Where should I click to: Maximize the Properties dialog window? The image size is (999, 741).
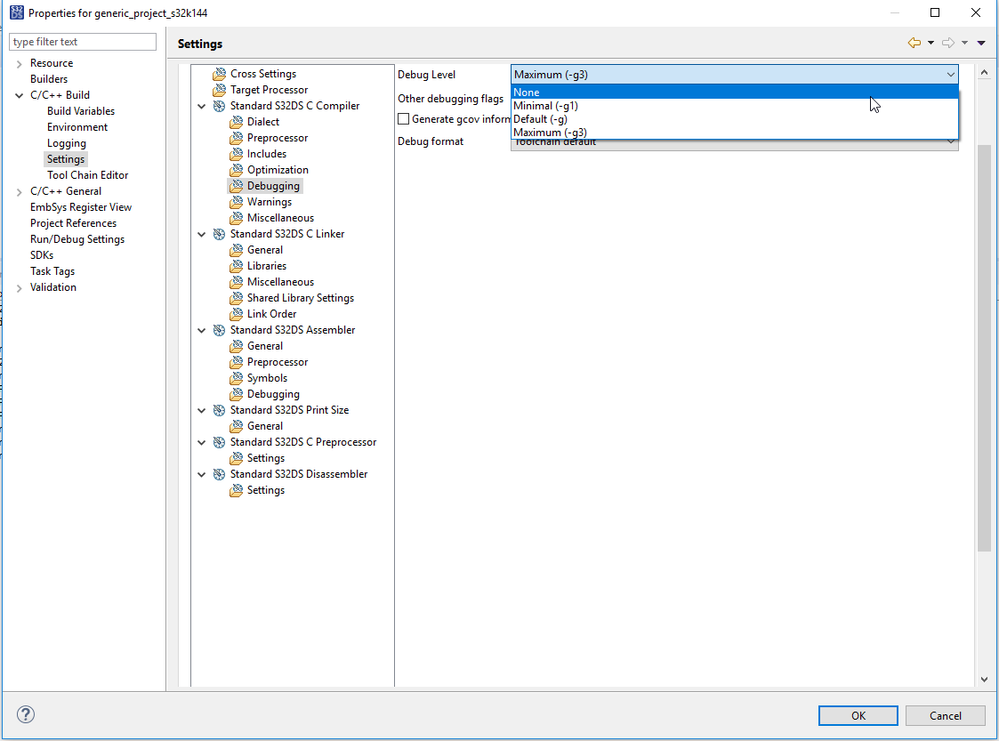pos(935,13)
